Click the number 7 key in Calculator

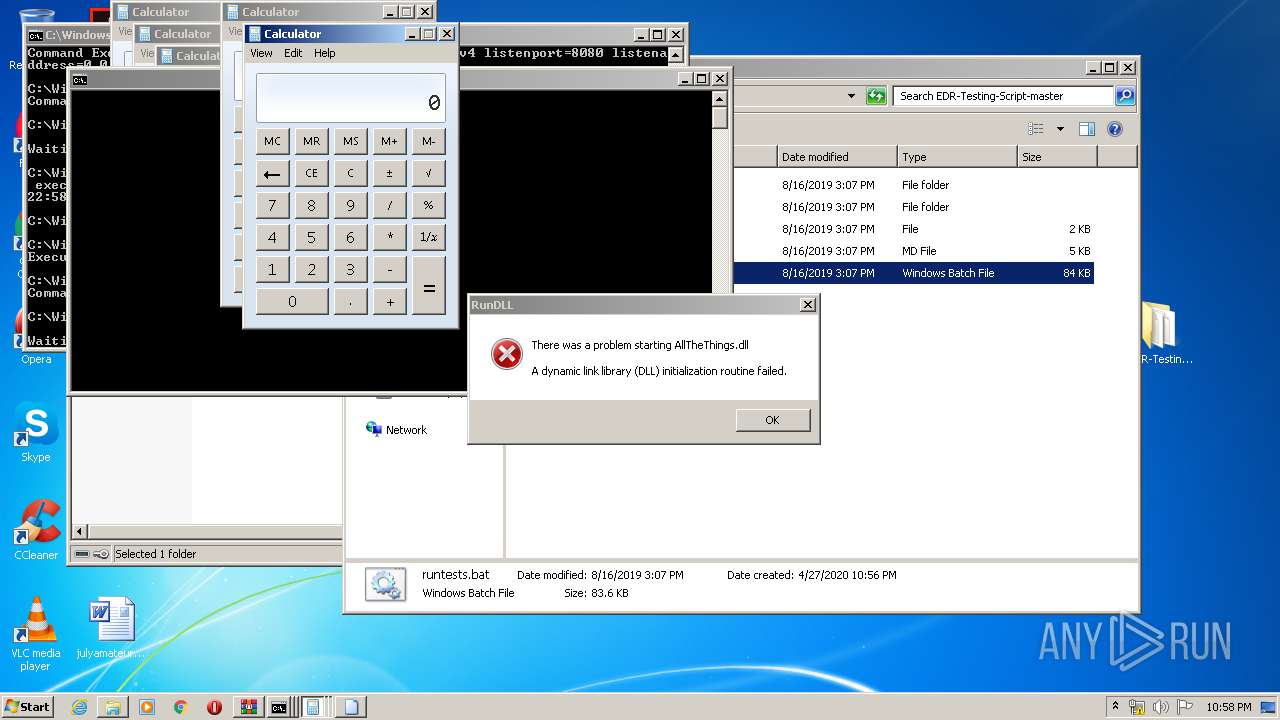tap(272, 205)
